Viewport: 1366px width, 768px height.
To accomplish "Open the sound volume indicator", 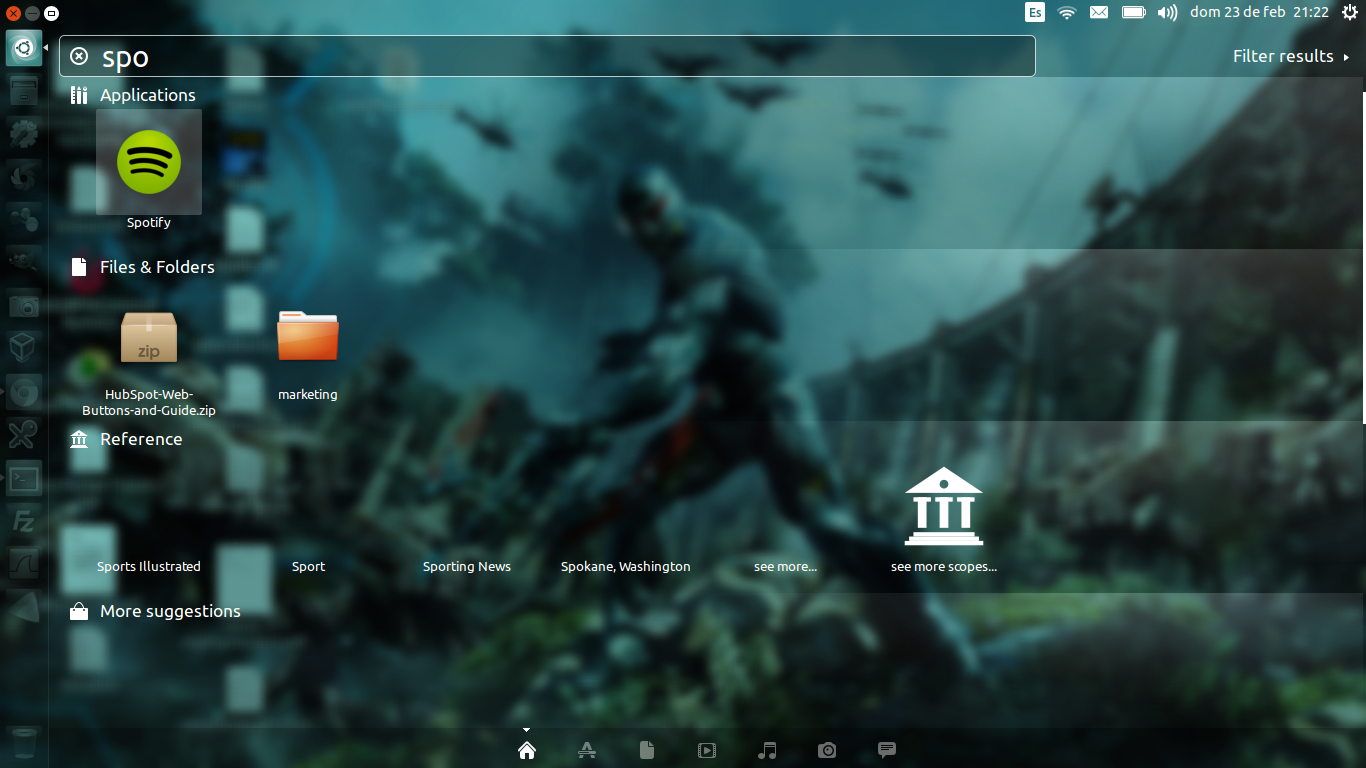I will [x=1167, y=12].
